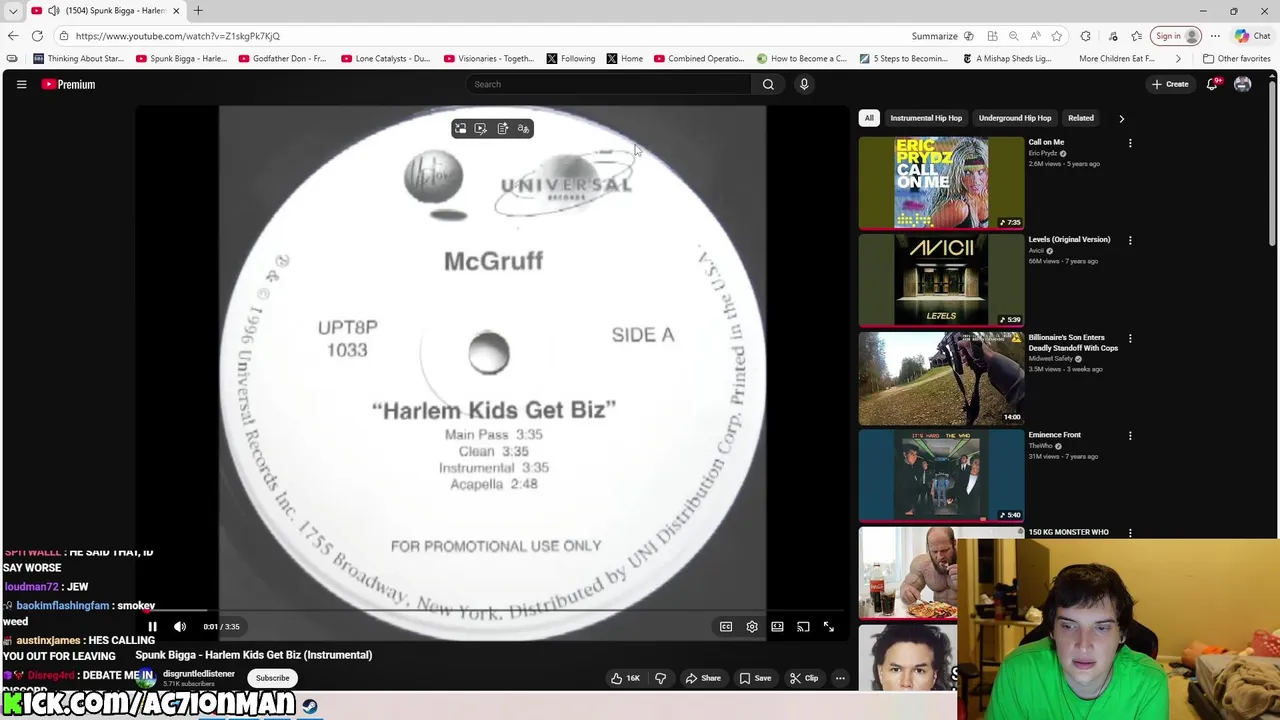
Task: Switch to theater mode view
Action: 777,627
